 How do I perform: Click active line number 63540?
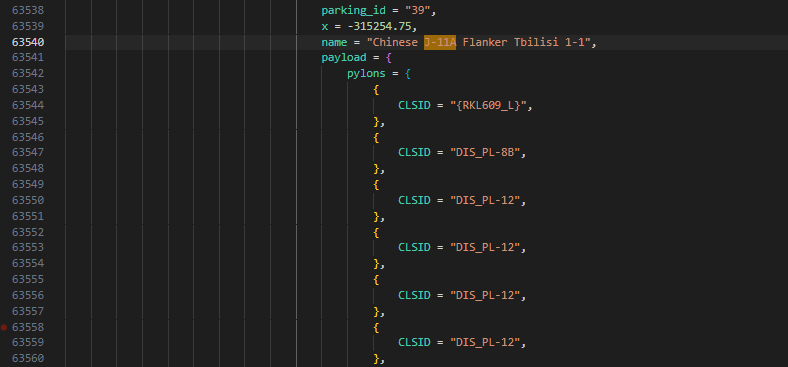[28, 42]
